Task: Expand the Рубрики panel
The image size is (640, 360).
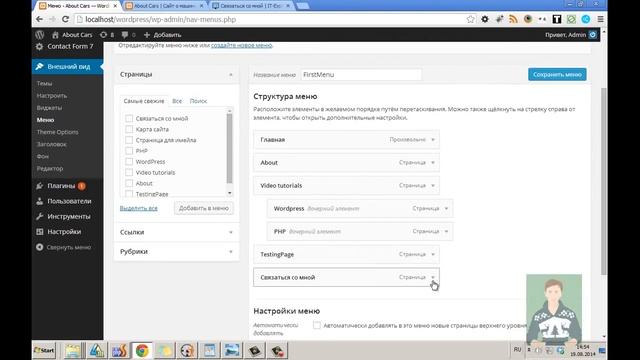Action: point(231,252)
